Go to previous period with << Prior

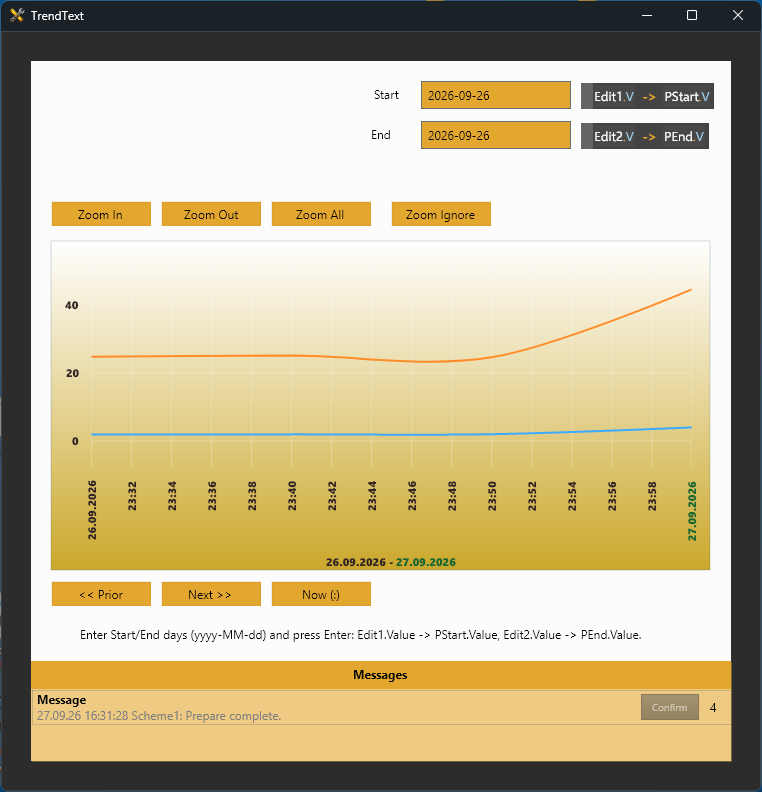click(x=101, y=594)
